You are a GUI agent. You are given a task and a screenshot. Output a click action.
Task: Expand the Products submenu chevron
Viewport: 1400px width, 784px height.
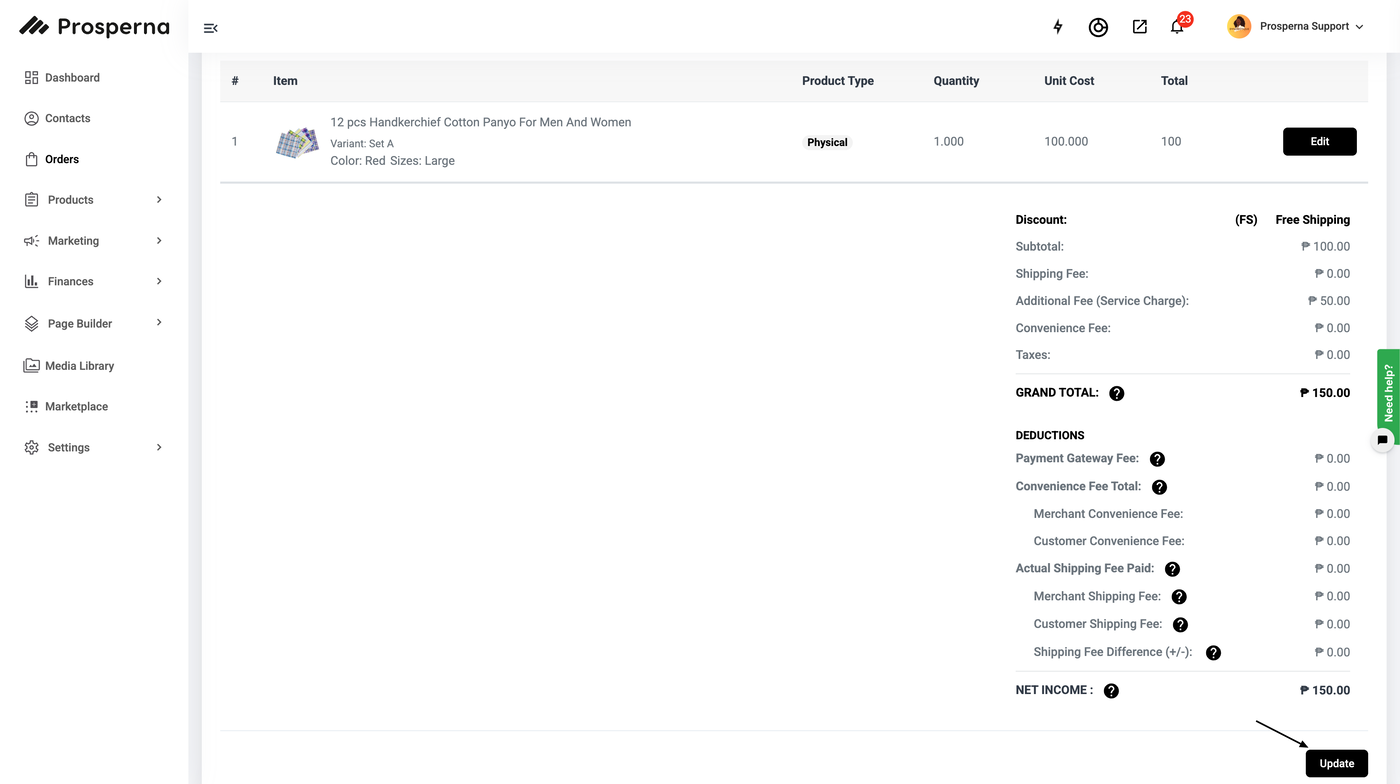pos(159,200)
